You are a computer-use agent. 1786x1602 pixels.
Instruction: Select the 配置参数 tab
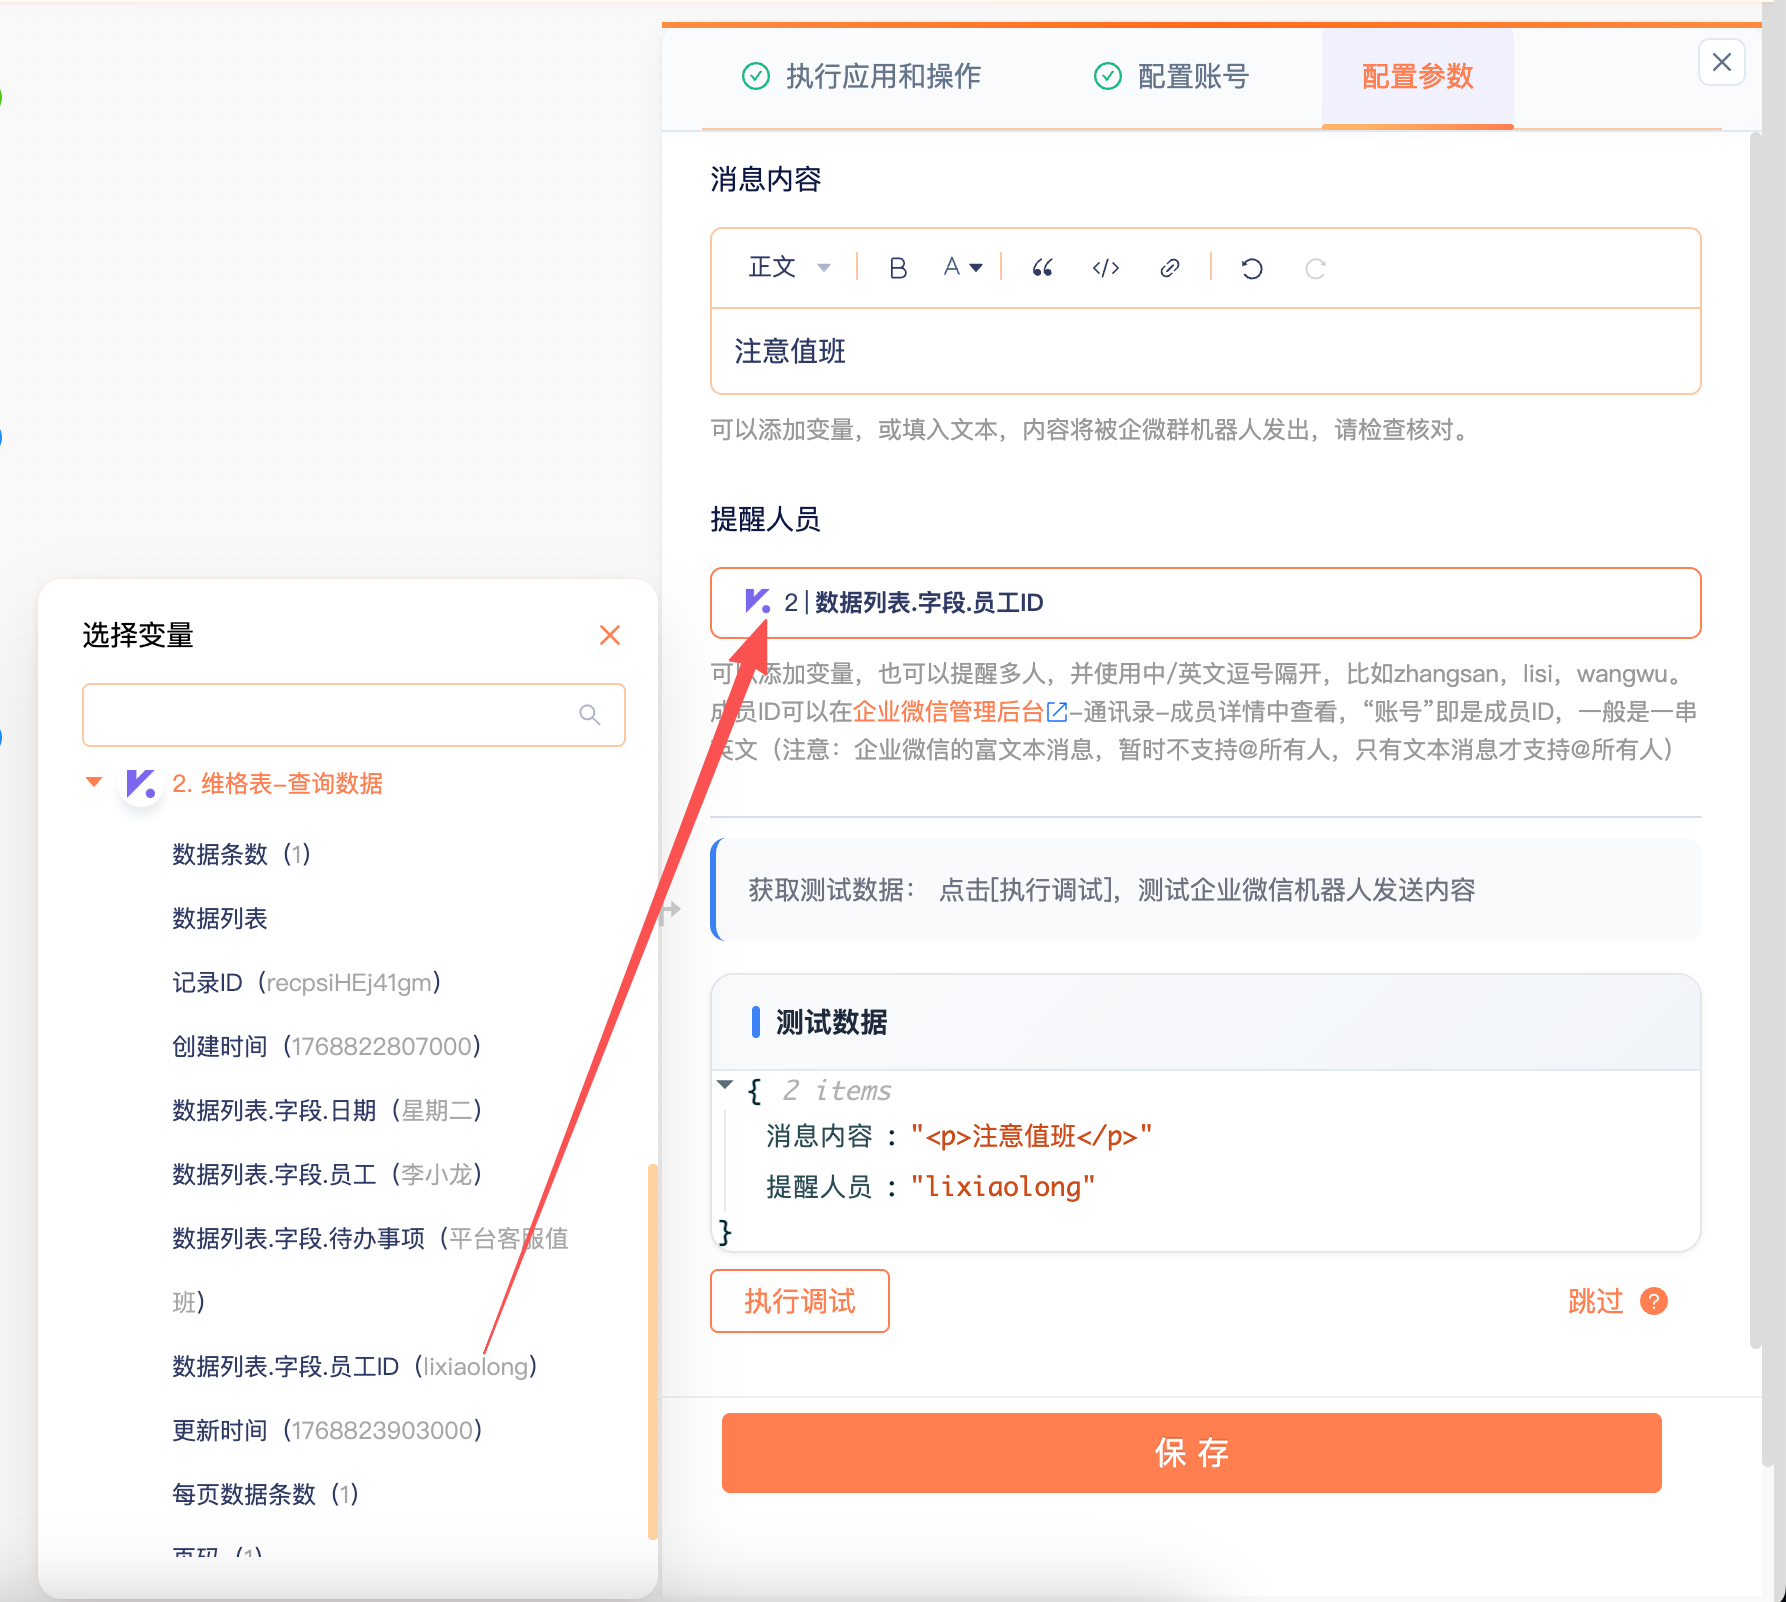1418,77
